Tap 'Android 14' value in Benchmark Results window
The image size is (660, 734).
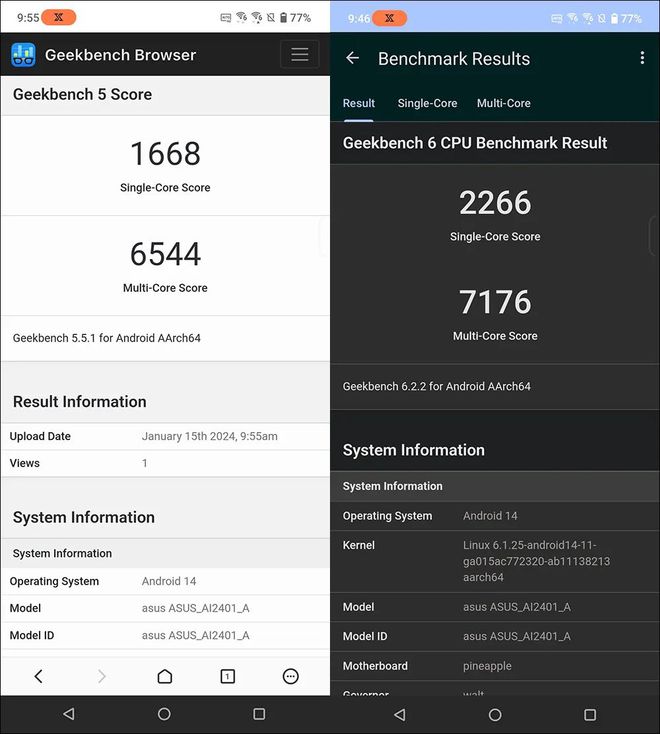tap(490, 515)
